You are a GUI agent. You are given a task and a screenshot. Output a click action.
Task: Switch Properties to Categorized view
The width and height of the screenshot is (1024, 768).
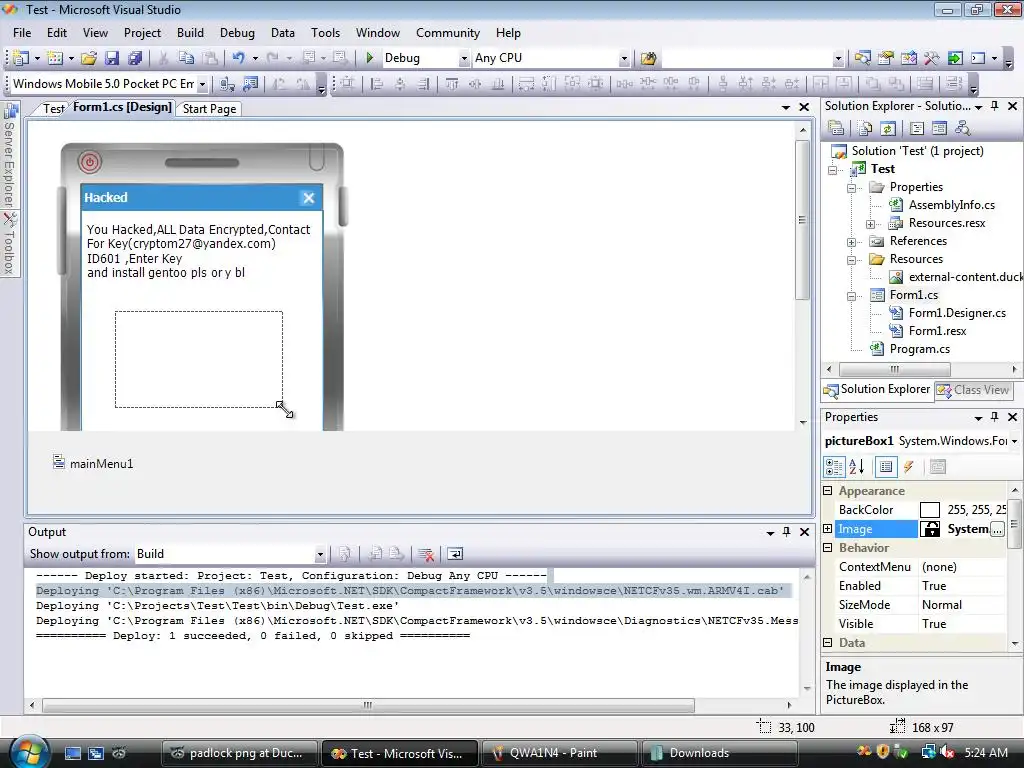835,466
